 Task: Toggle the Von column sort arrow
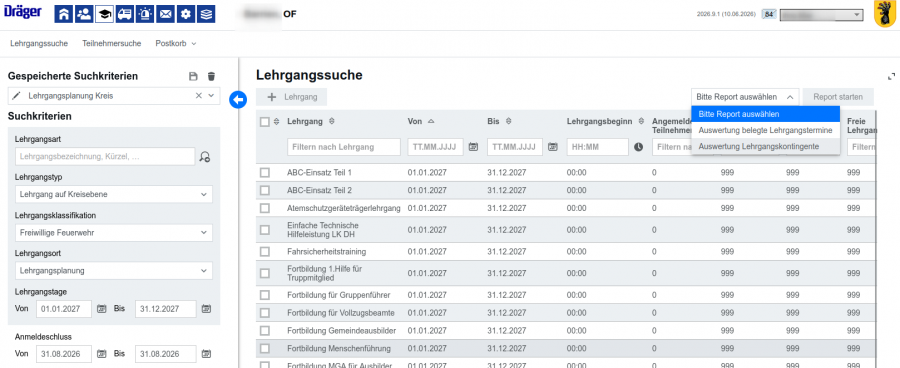point(431,121)
